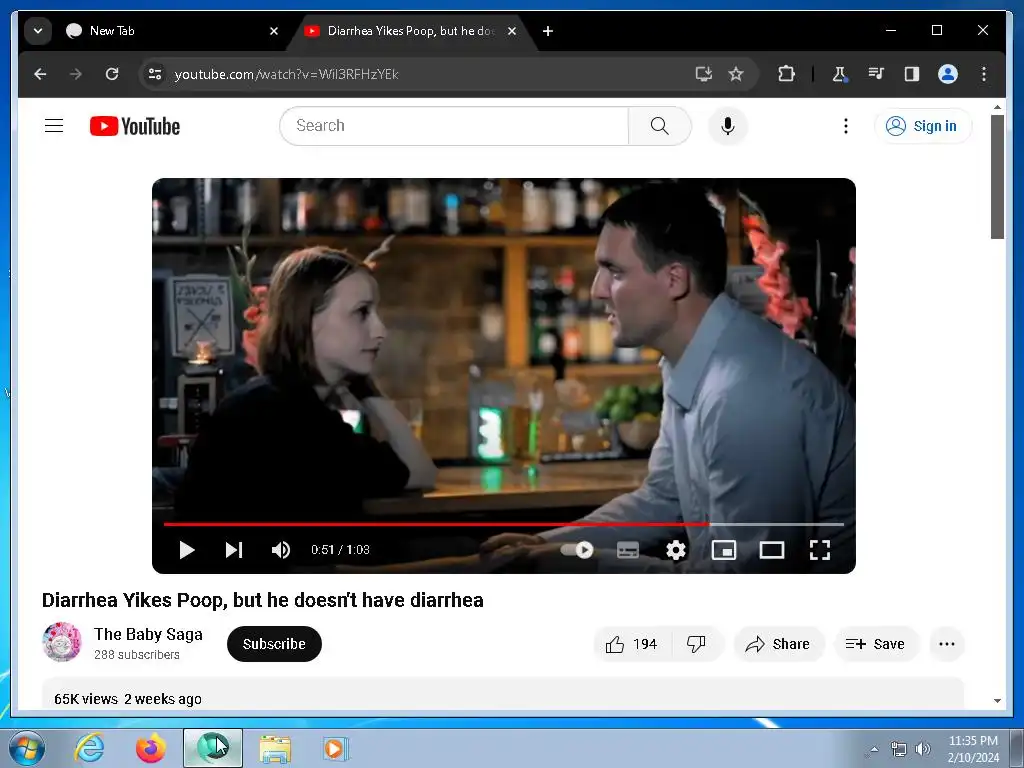Subscribe to The Baby Saga
The width and height of the screenshot is (1024, 768).
(x=274, y=644)
